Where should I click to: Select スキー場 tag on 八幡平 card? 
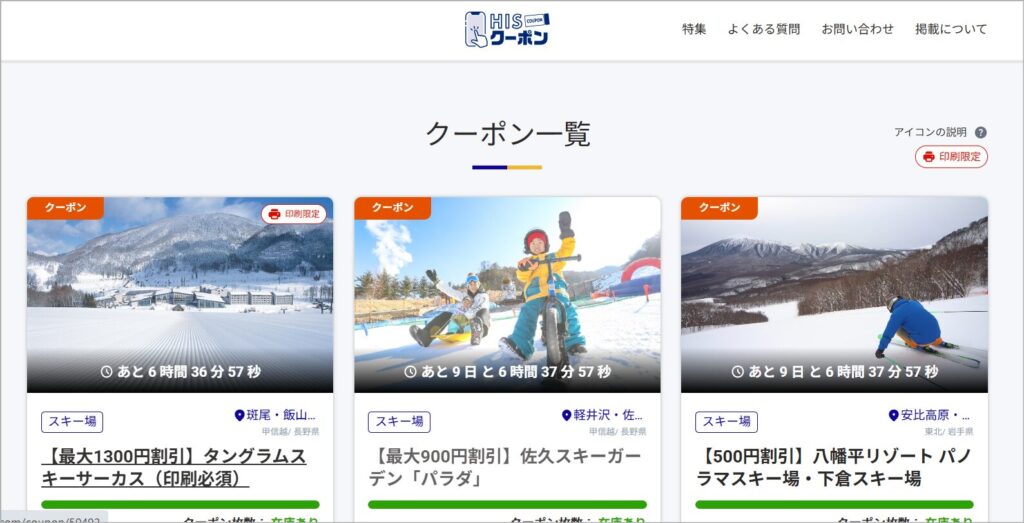726,422
